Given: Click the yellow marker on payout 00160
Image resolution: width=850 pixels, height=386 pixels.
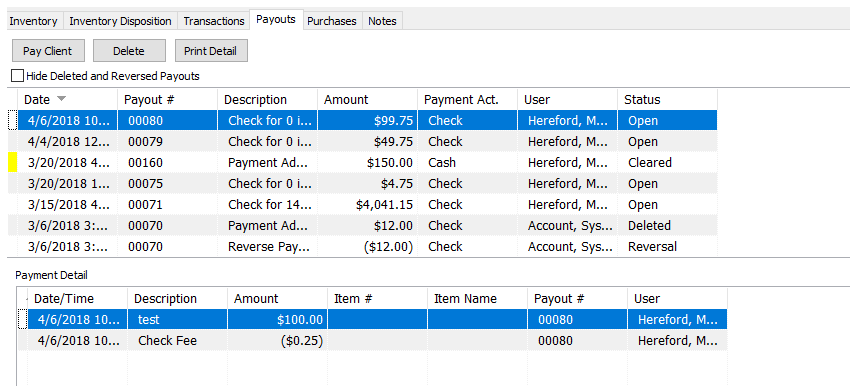Looking at the screenshot, I should [x=12, y=163].
